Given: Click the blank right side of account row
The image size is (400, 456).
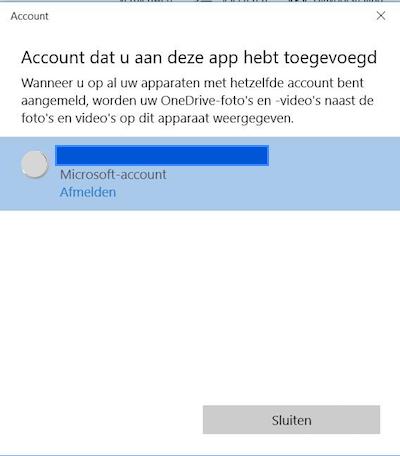Looking at the screenshot, I should [x=333, y=173].
